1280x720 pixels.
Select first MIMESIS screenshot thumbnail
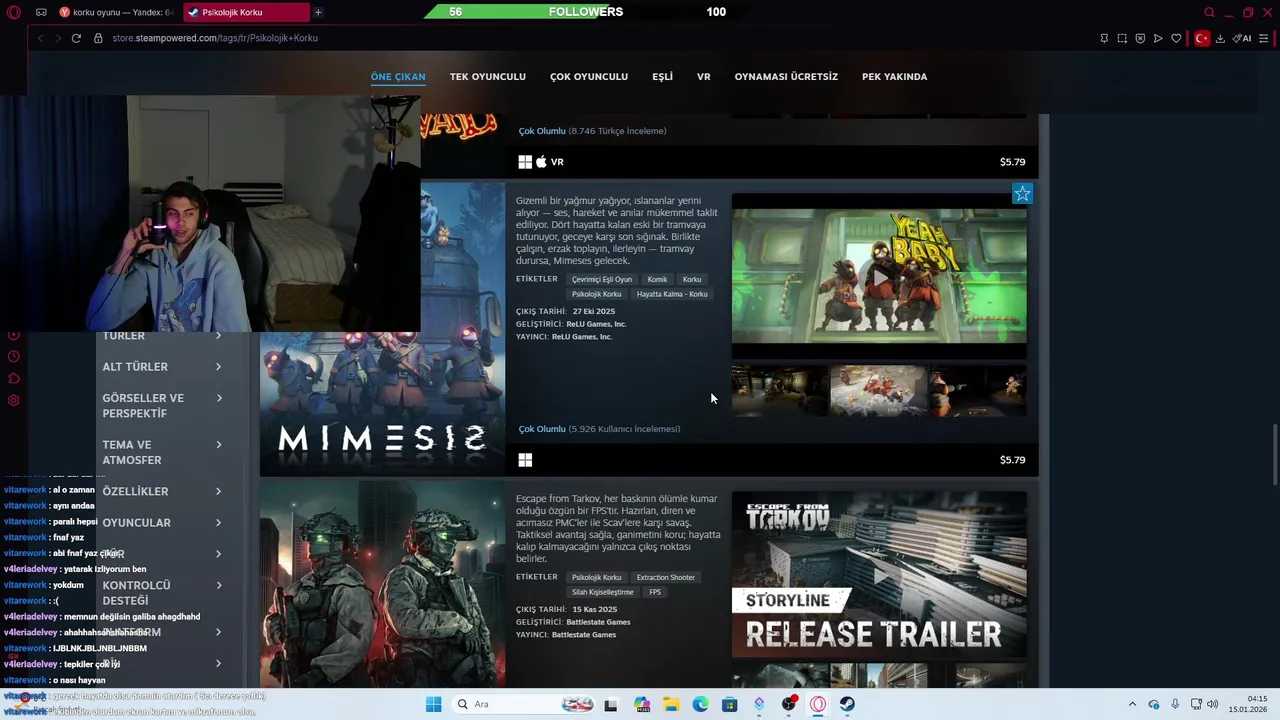tap(780, 390)
